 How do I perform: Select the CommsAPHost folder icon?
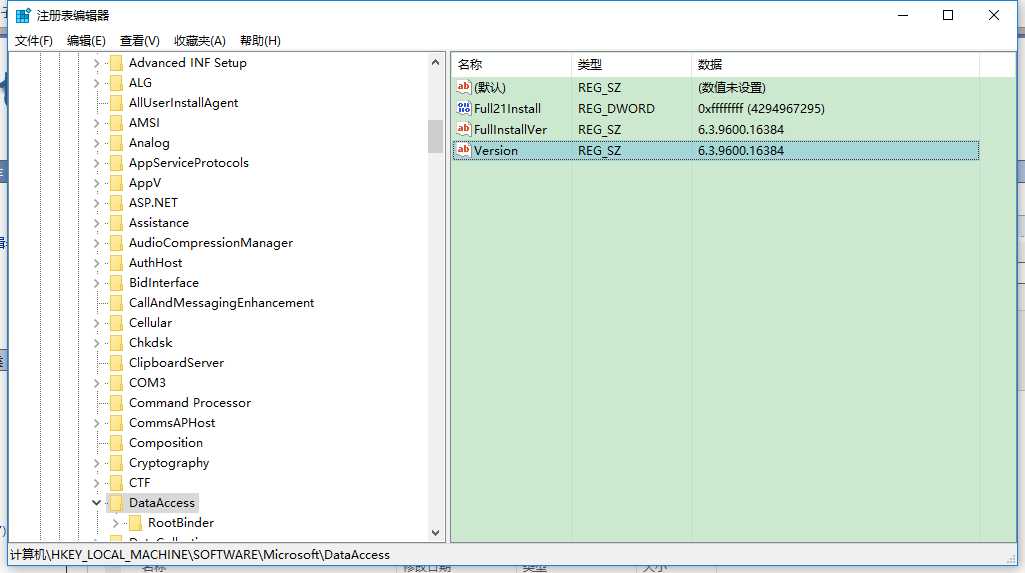coord(116,423)
